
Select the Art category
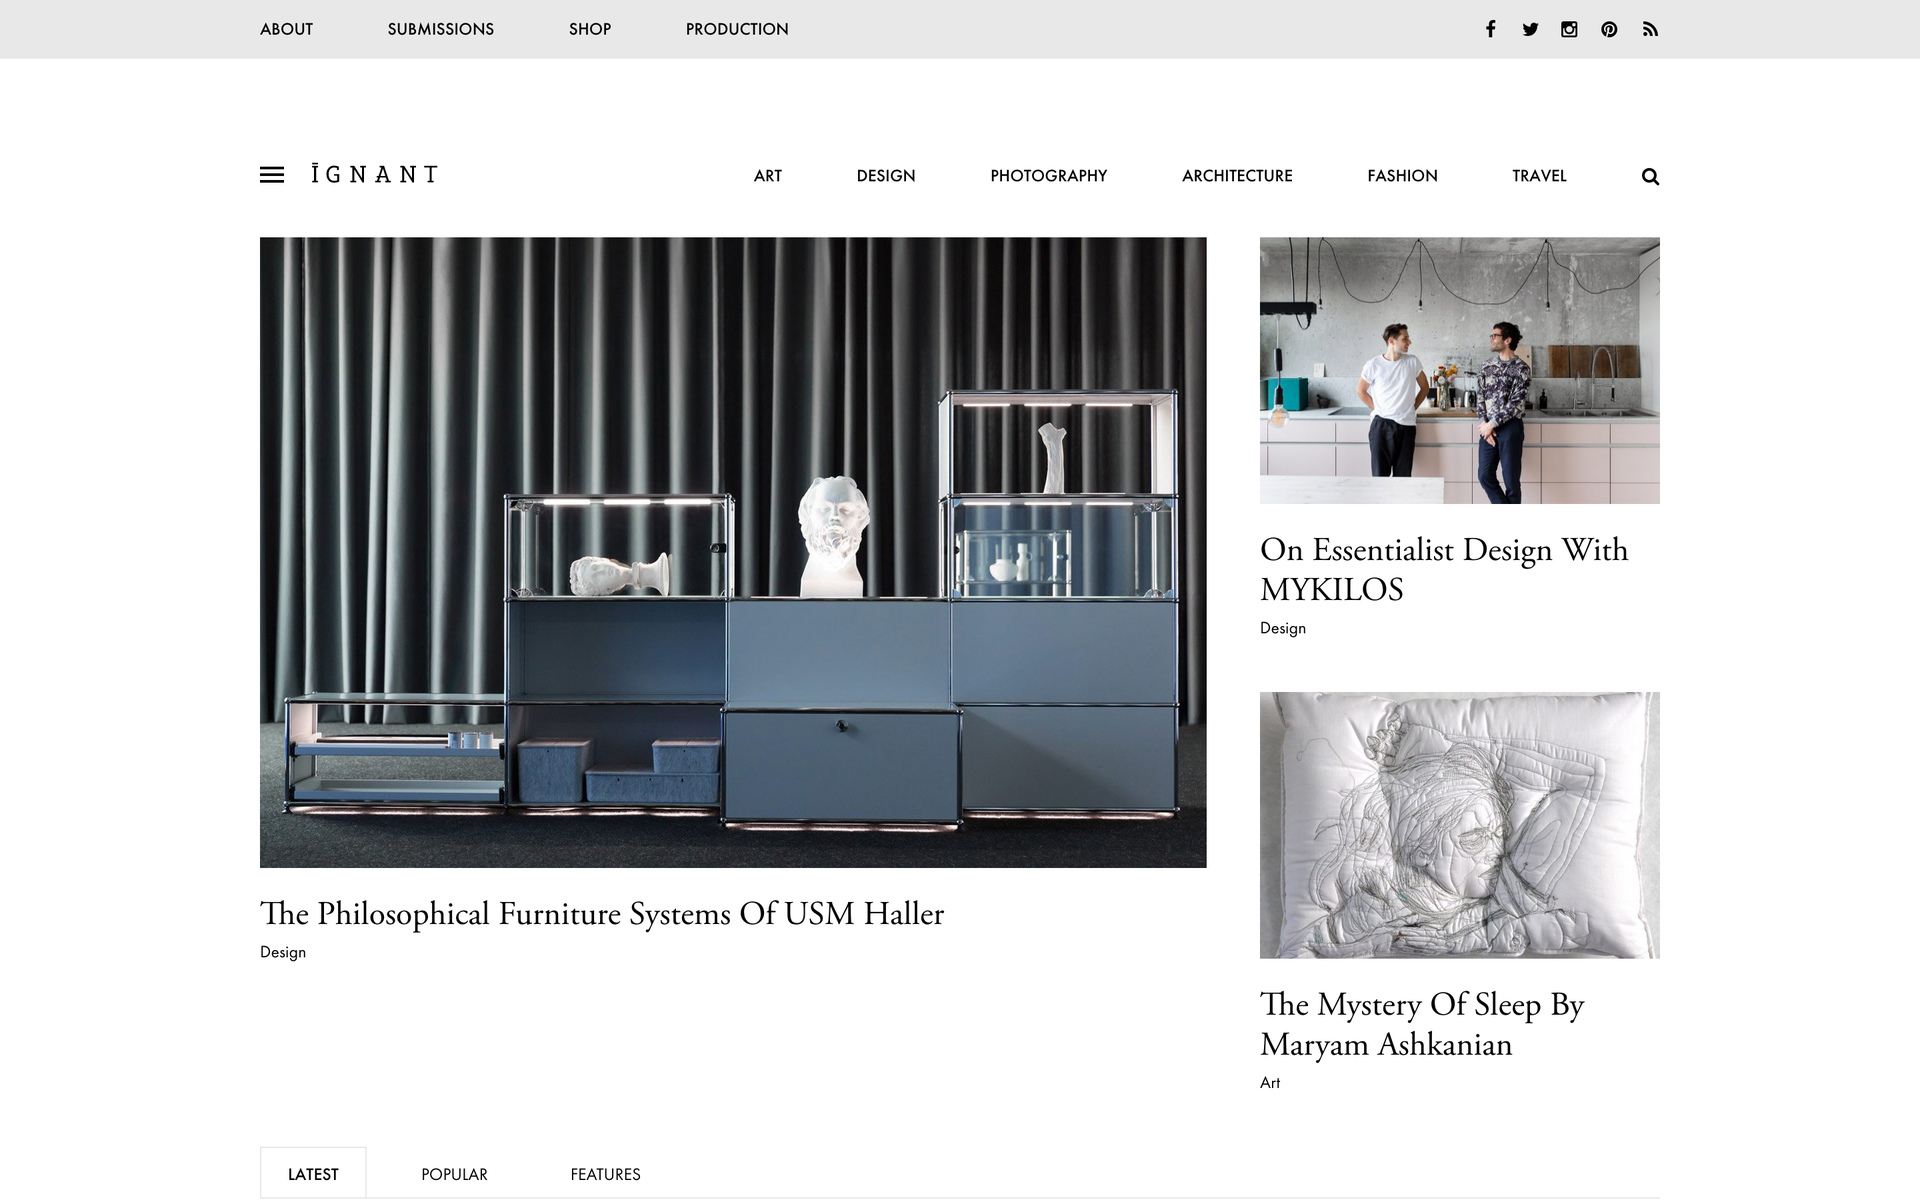(768, 176)
